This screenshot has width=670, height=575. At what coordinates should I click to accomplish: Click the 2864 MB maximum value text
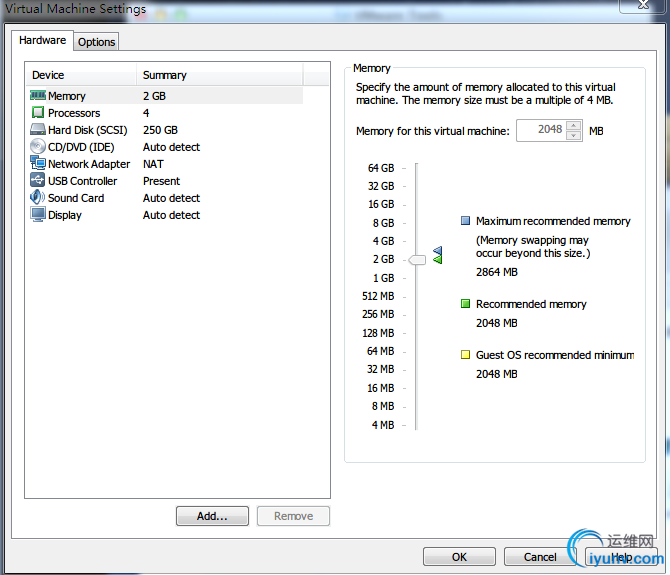497,272
